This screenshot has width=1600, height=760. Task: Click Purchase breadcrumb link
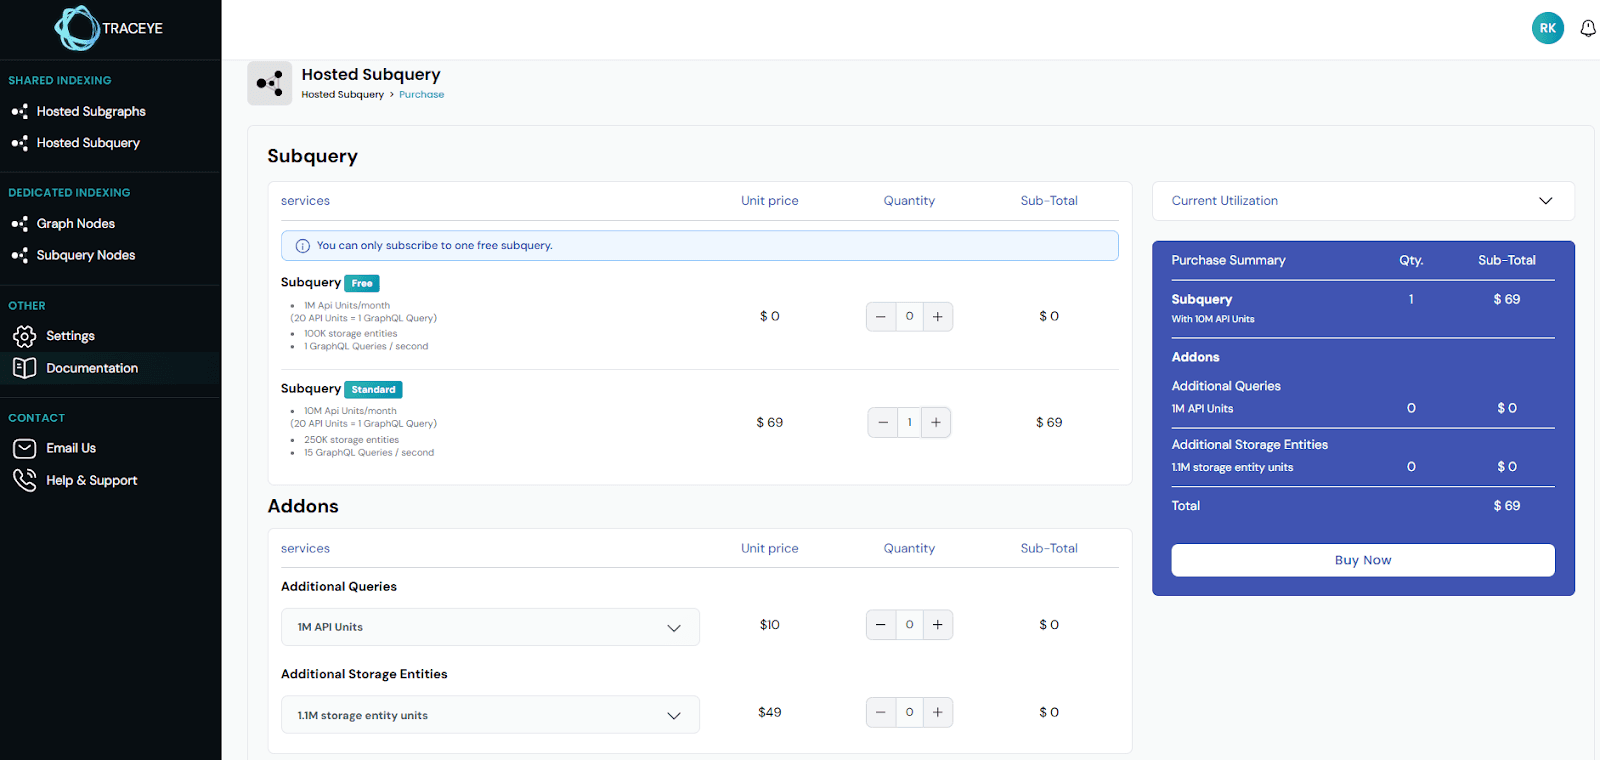pyautogui.click(x=421, y=95)
